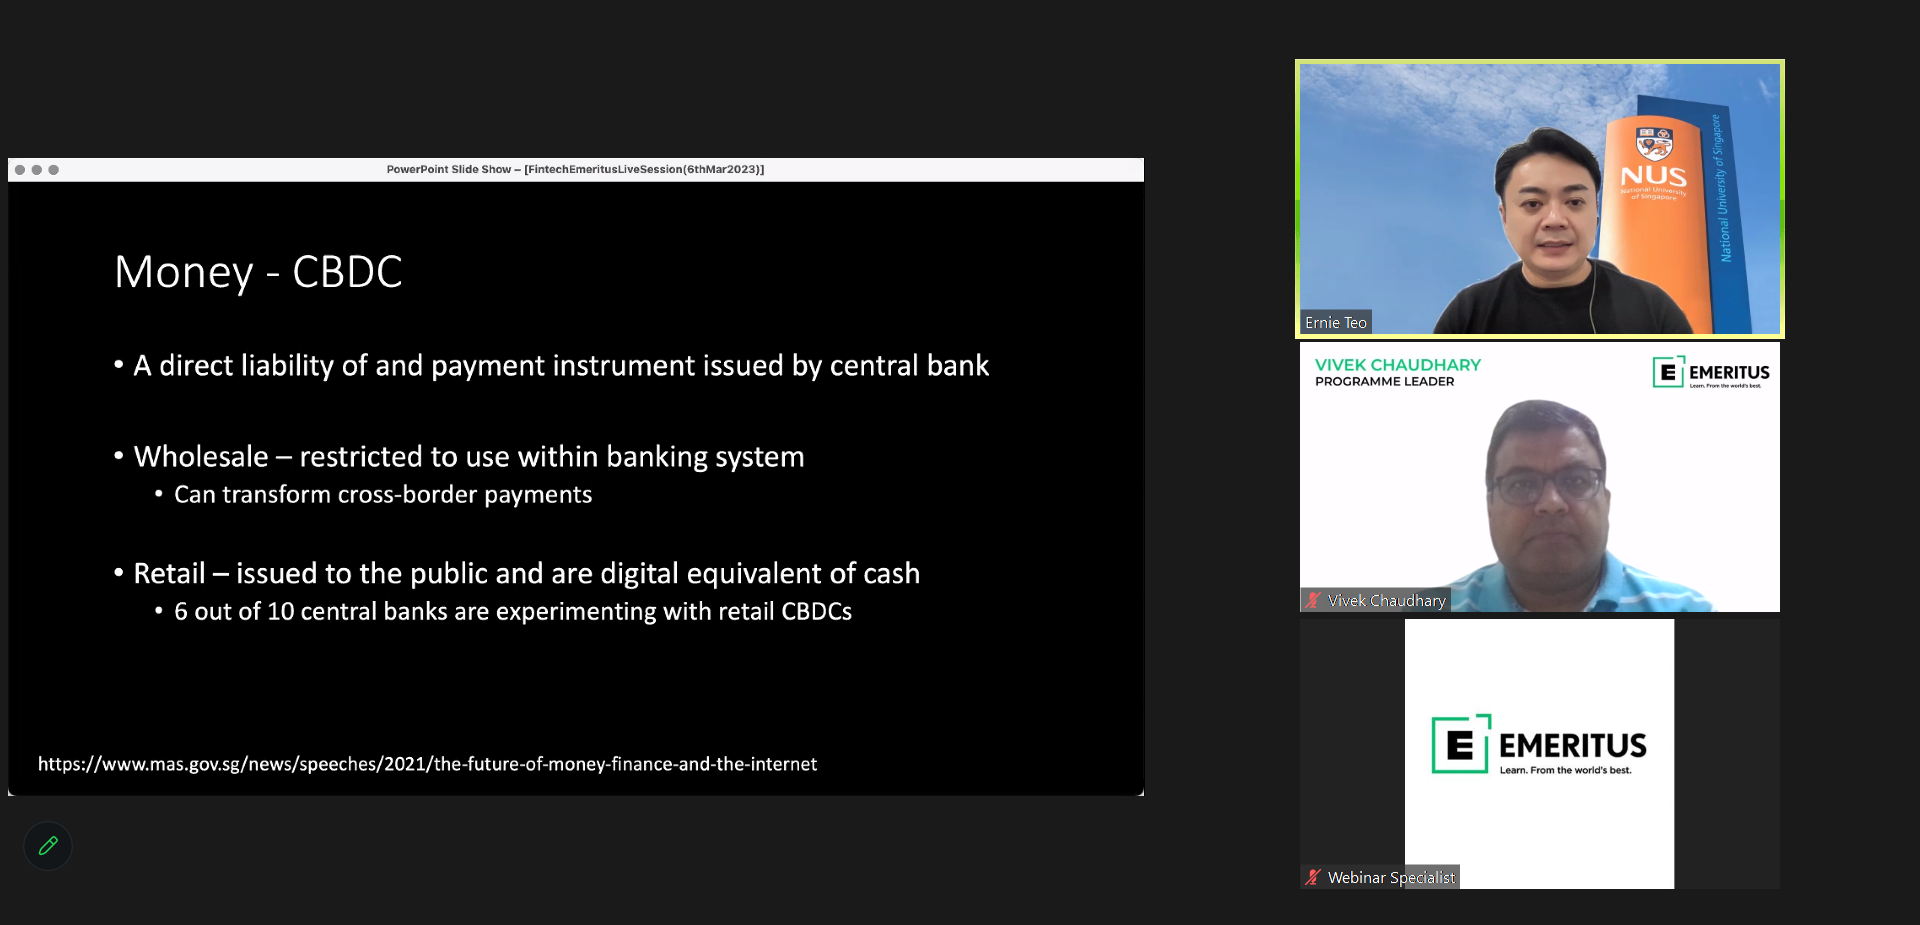The width and height of the screenshot is (1920, 925).
Task: Click the third gray dot in PowerPoint title bar
Action: click(54, 170)
